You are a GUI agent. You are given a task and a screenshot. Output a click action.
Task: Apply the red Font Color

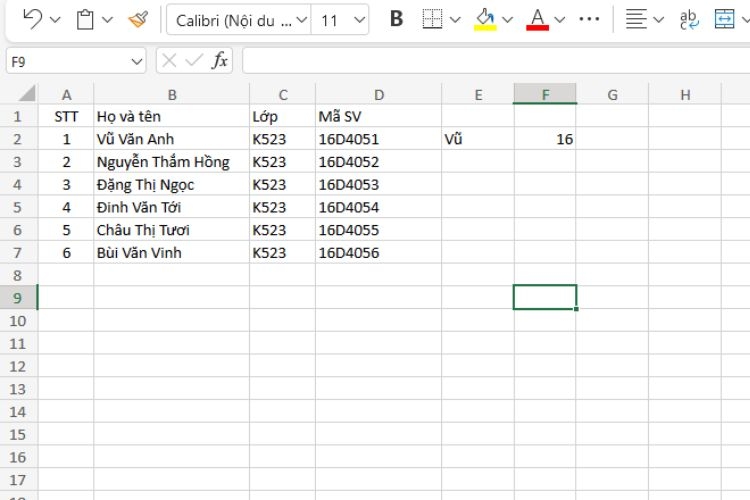[537, 19]
